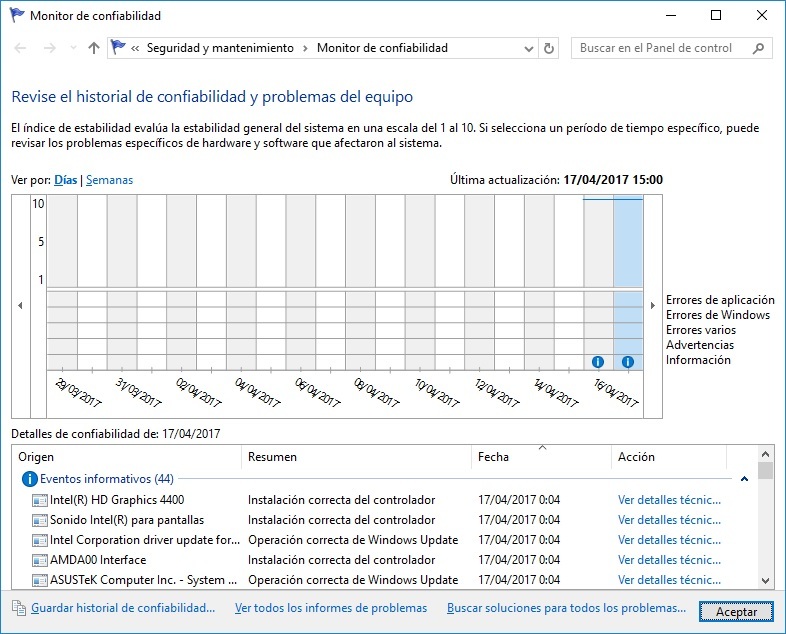Viewport: 786px width, 634px height.
Task: Click the Intel(R) HD Graphics 4400 row icon
Action: [40, 500]
